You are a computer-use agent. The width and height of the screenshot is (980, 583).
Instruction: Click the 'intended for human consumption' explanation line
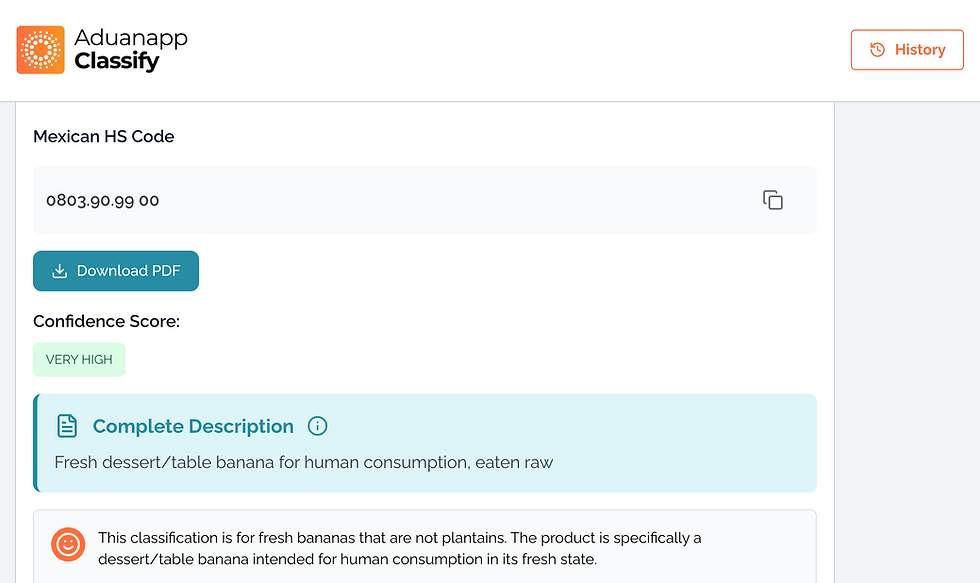(347, 559)
